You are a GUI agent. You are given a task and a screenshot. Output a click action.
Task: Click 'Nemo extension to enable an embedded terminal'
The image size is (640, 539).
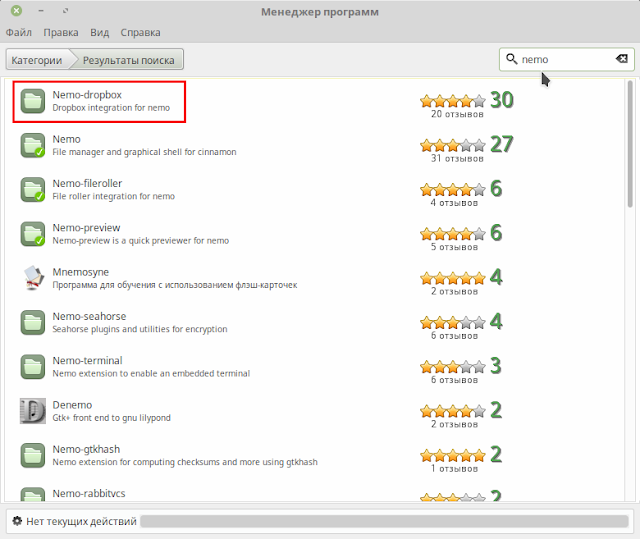click(151, 373)
